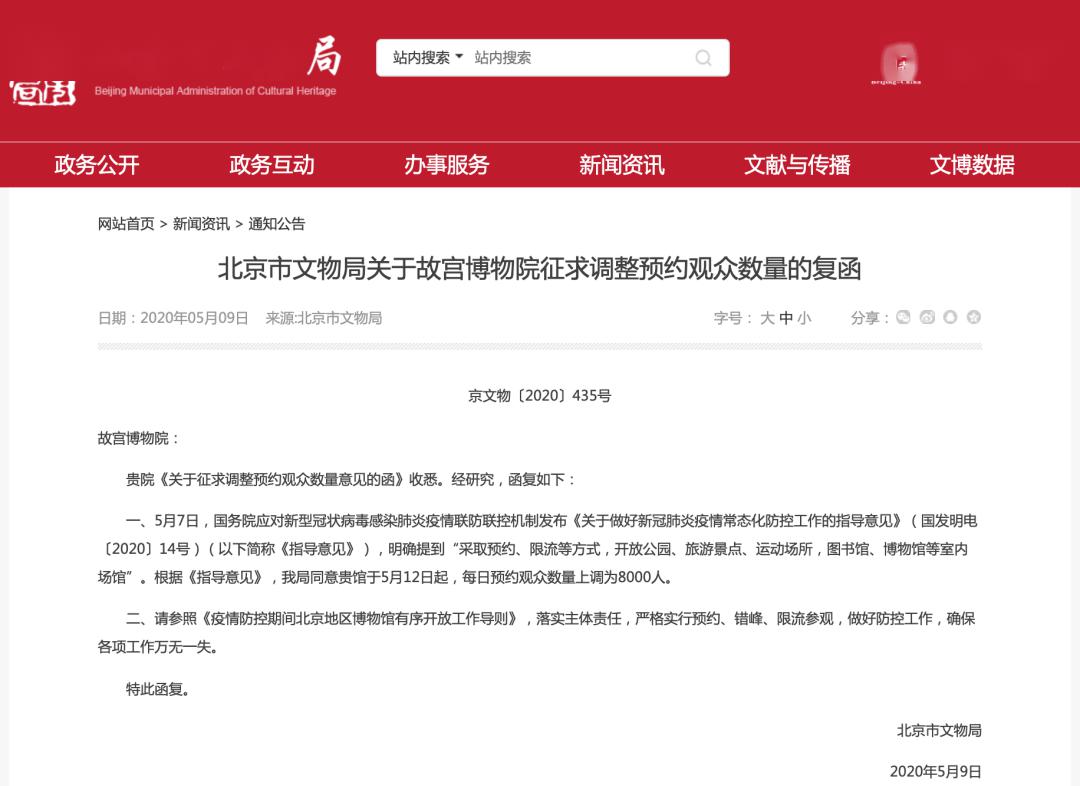This screenshot has height=786, width=1080.
Task: Click the signing date 2020年5月9日
Action: [x=935, y=772]
